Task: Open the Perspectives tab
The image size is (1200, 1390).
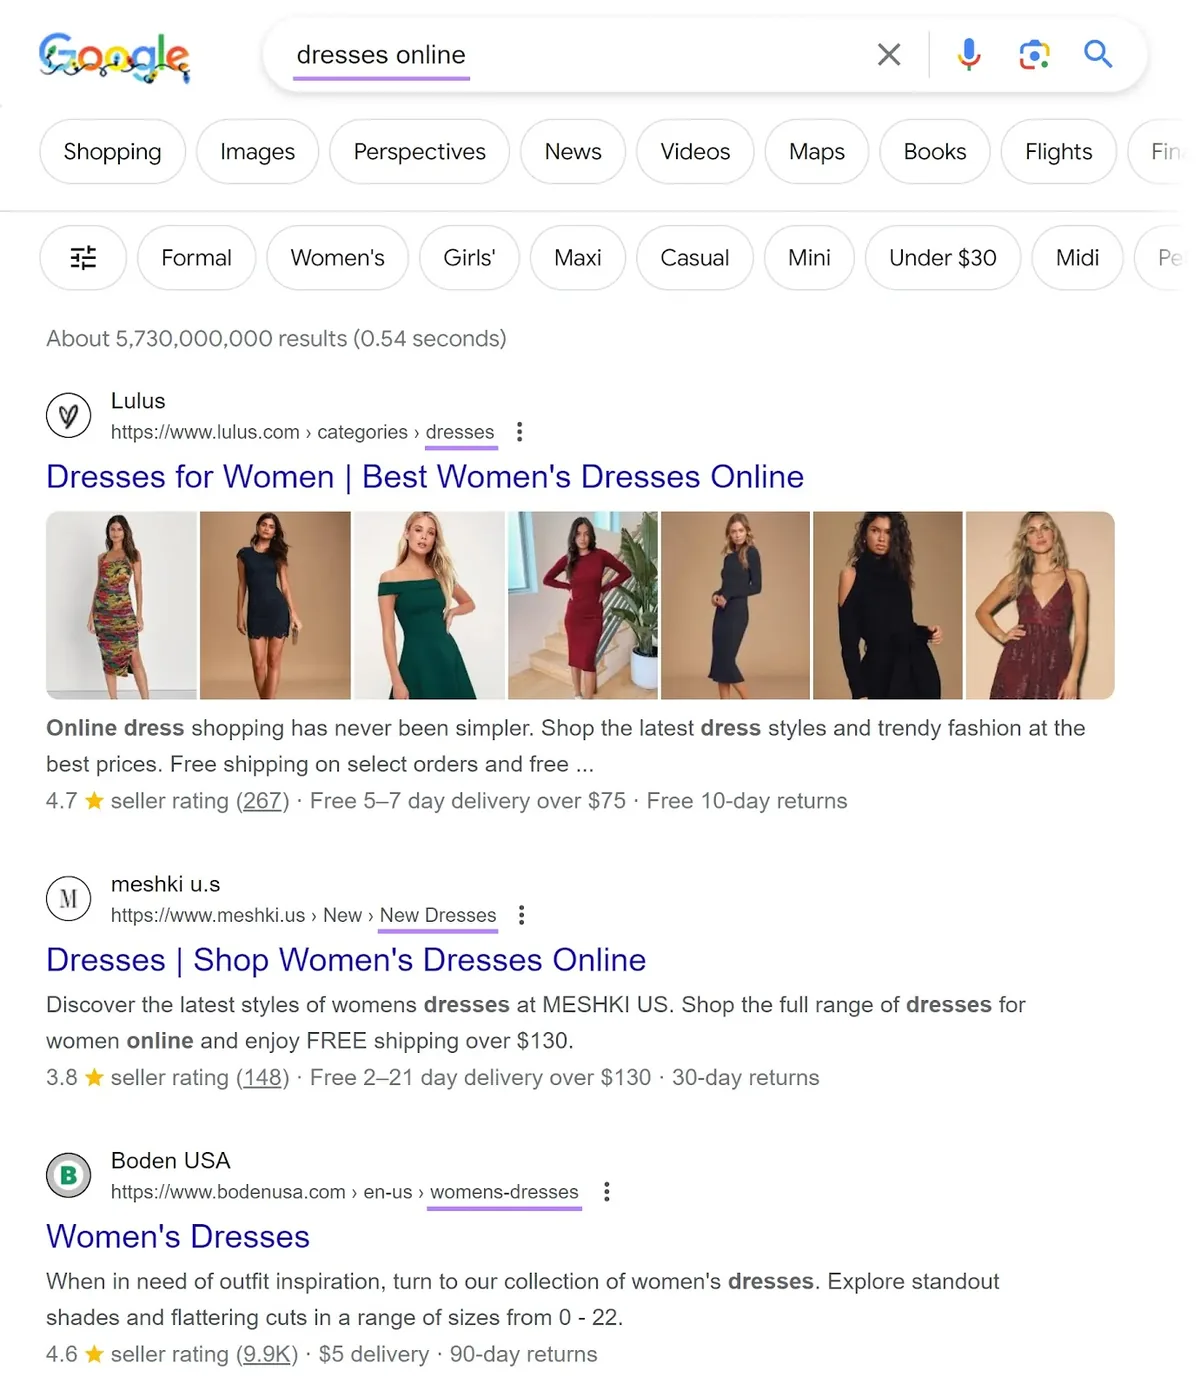Action: tap(419, 151)
